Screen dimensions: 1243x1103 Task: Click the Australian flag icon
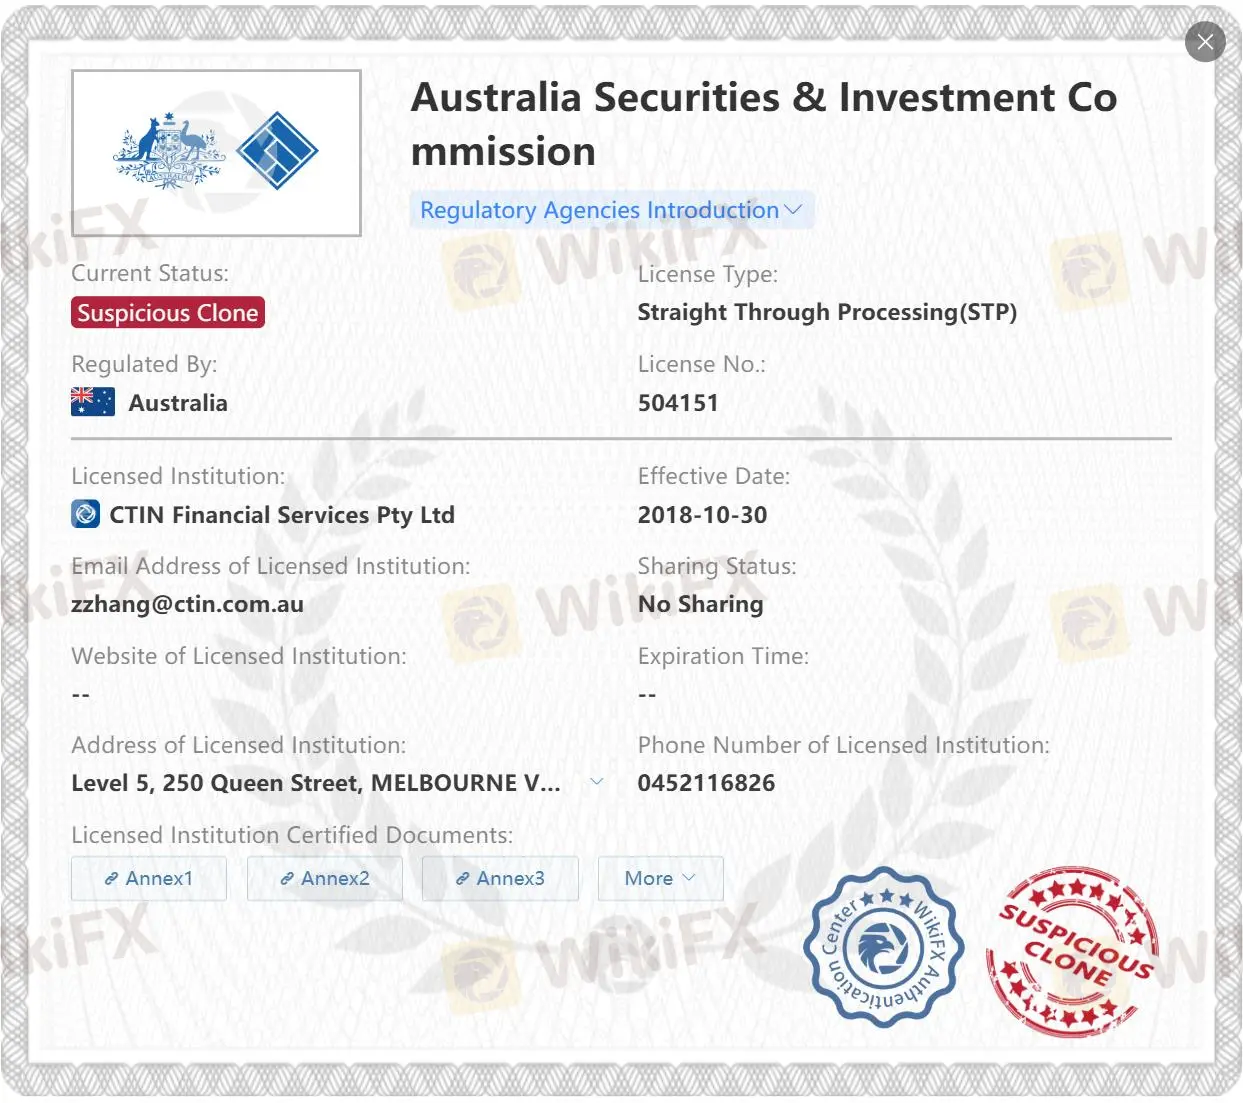point(93,402)
